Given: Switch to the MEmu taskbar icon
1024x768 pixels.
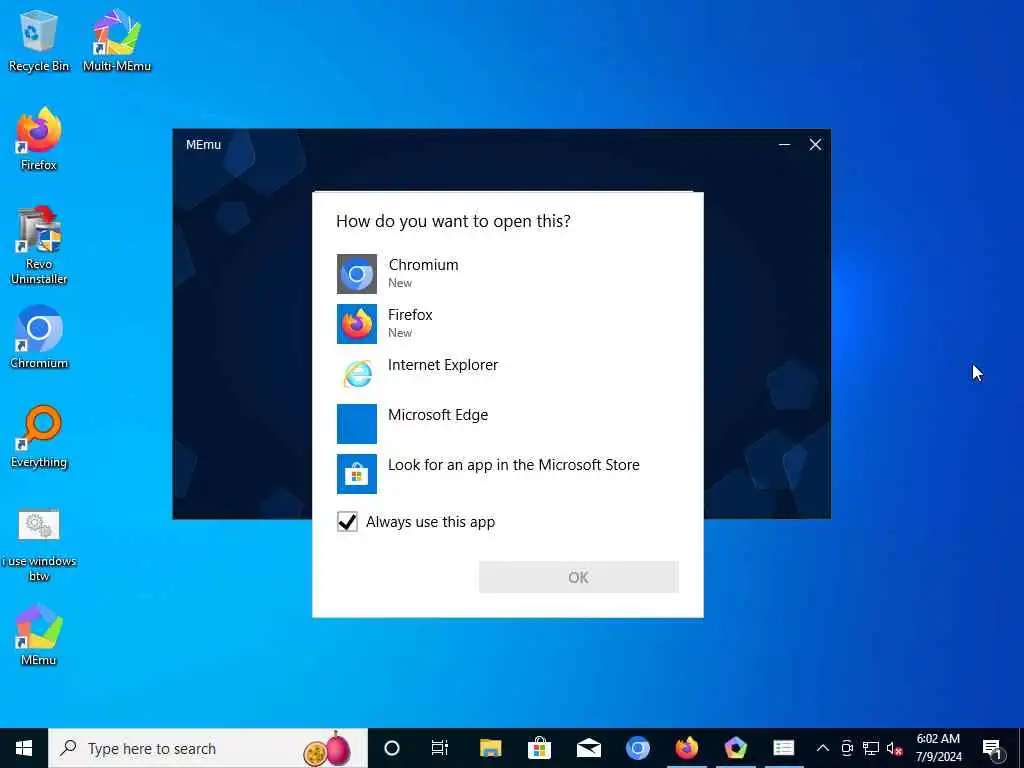Looking at the screenshot, I should coord(735,748).
